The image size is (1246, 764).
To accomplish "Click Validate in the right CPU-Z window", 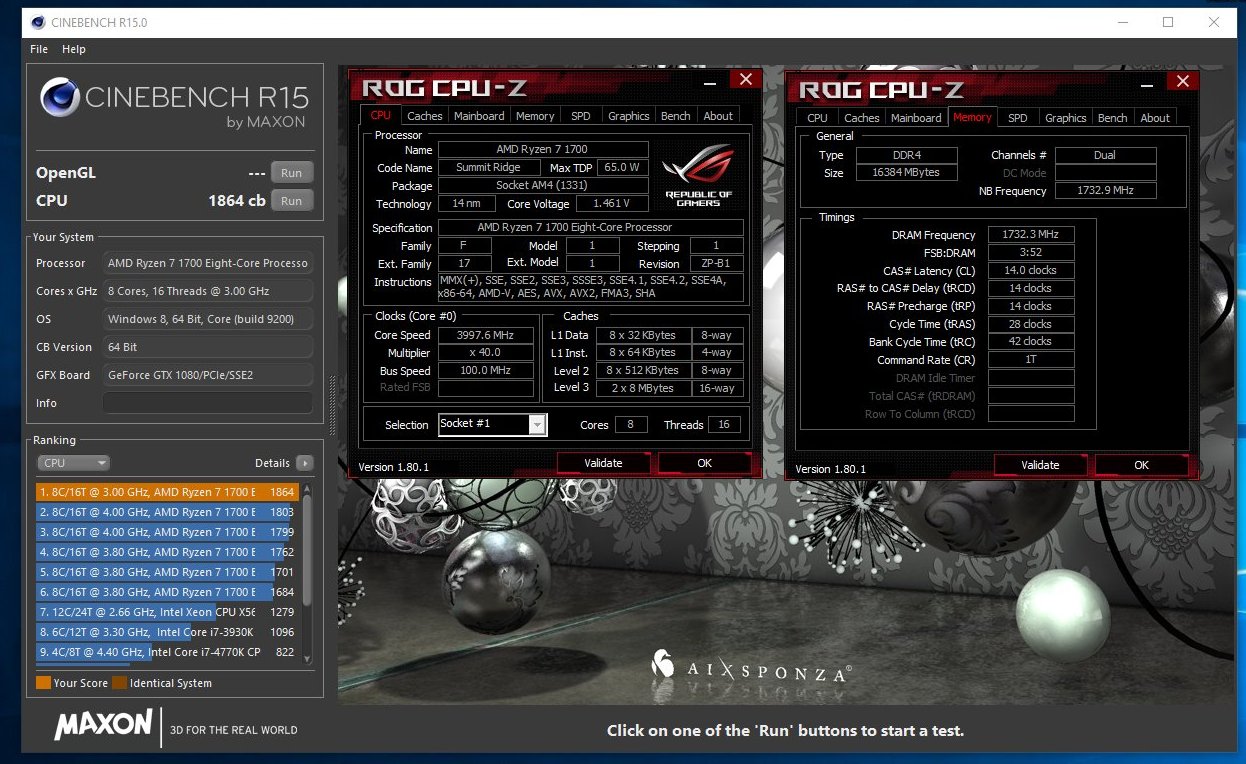I will click(1040, 465).
